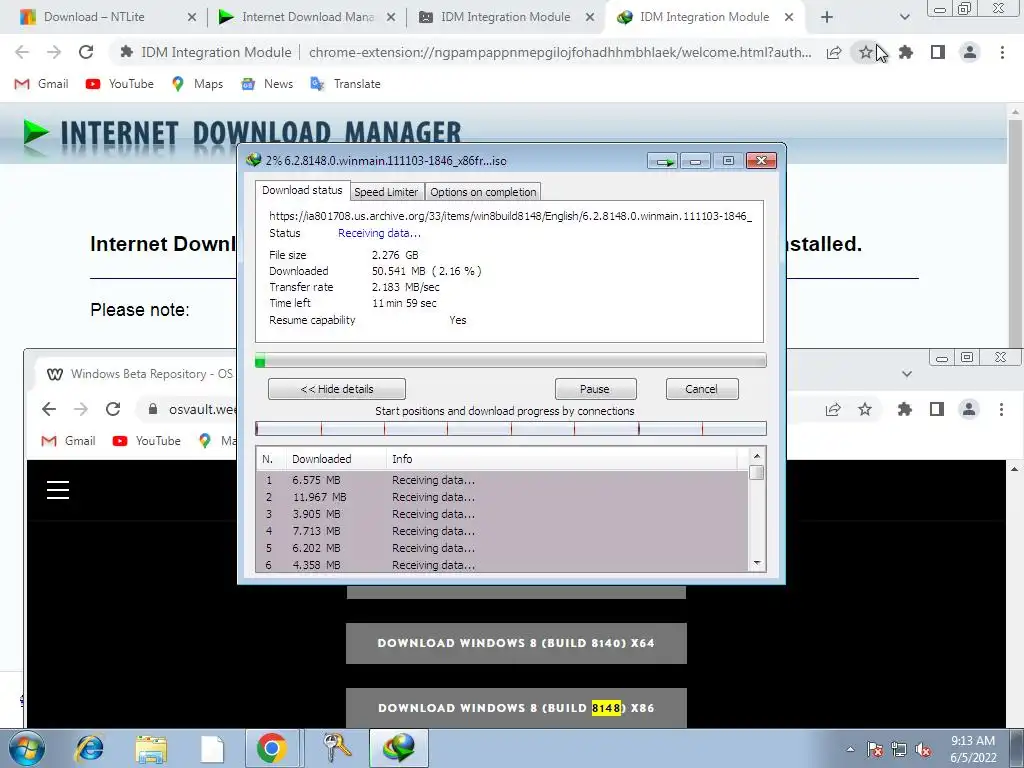Click the Info column header
Screen dimensions: 1024x768
point(562,459)
